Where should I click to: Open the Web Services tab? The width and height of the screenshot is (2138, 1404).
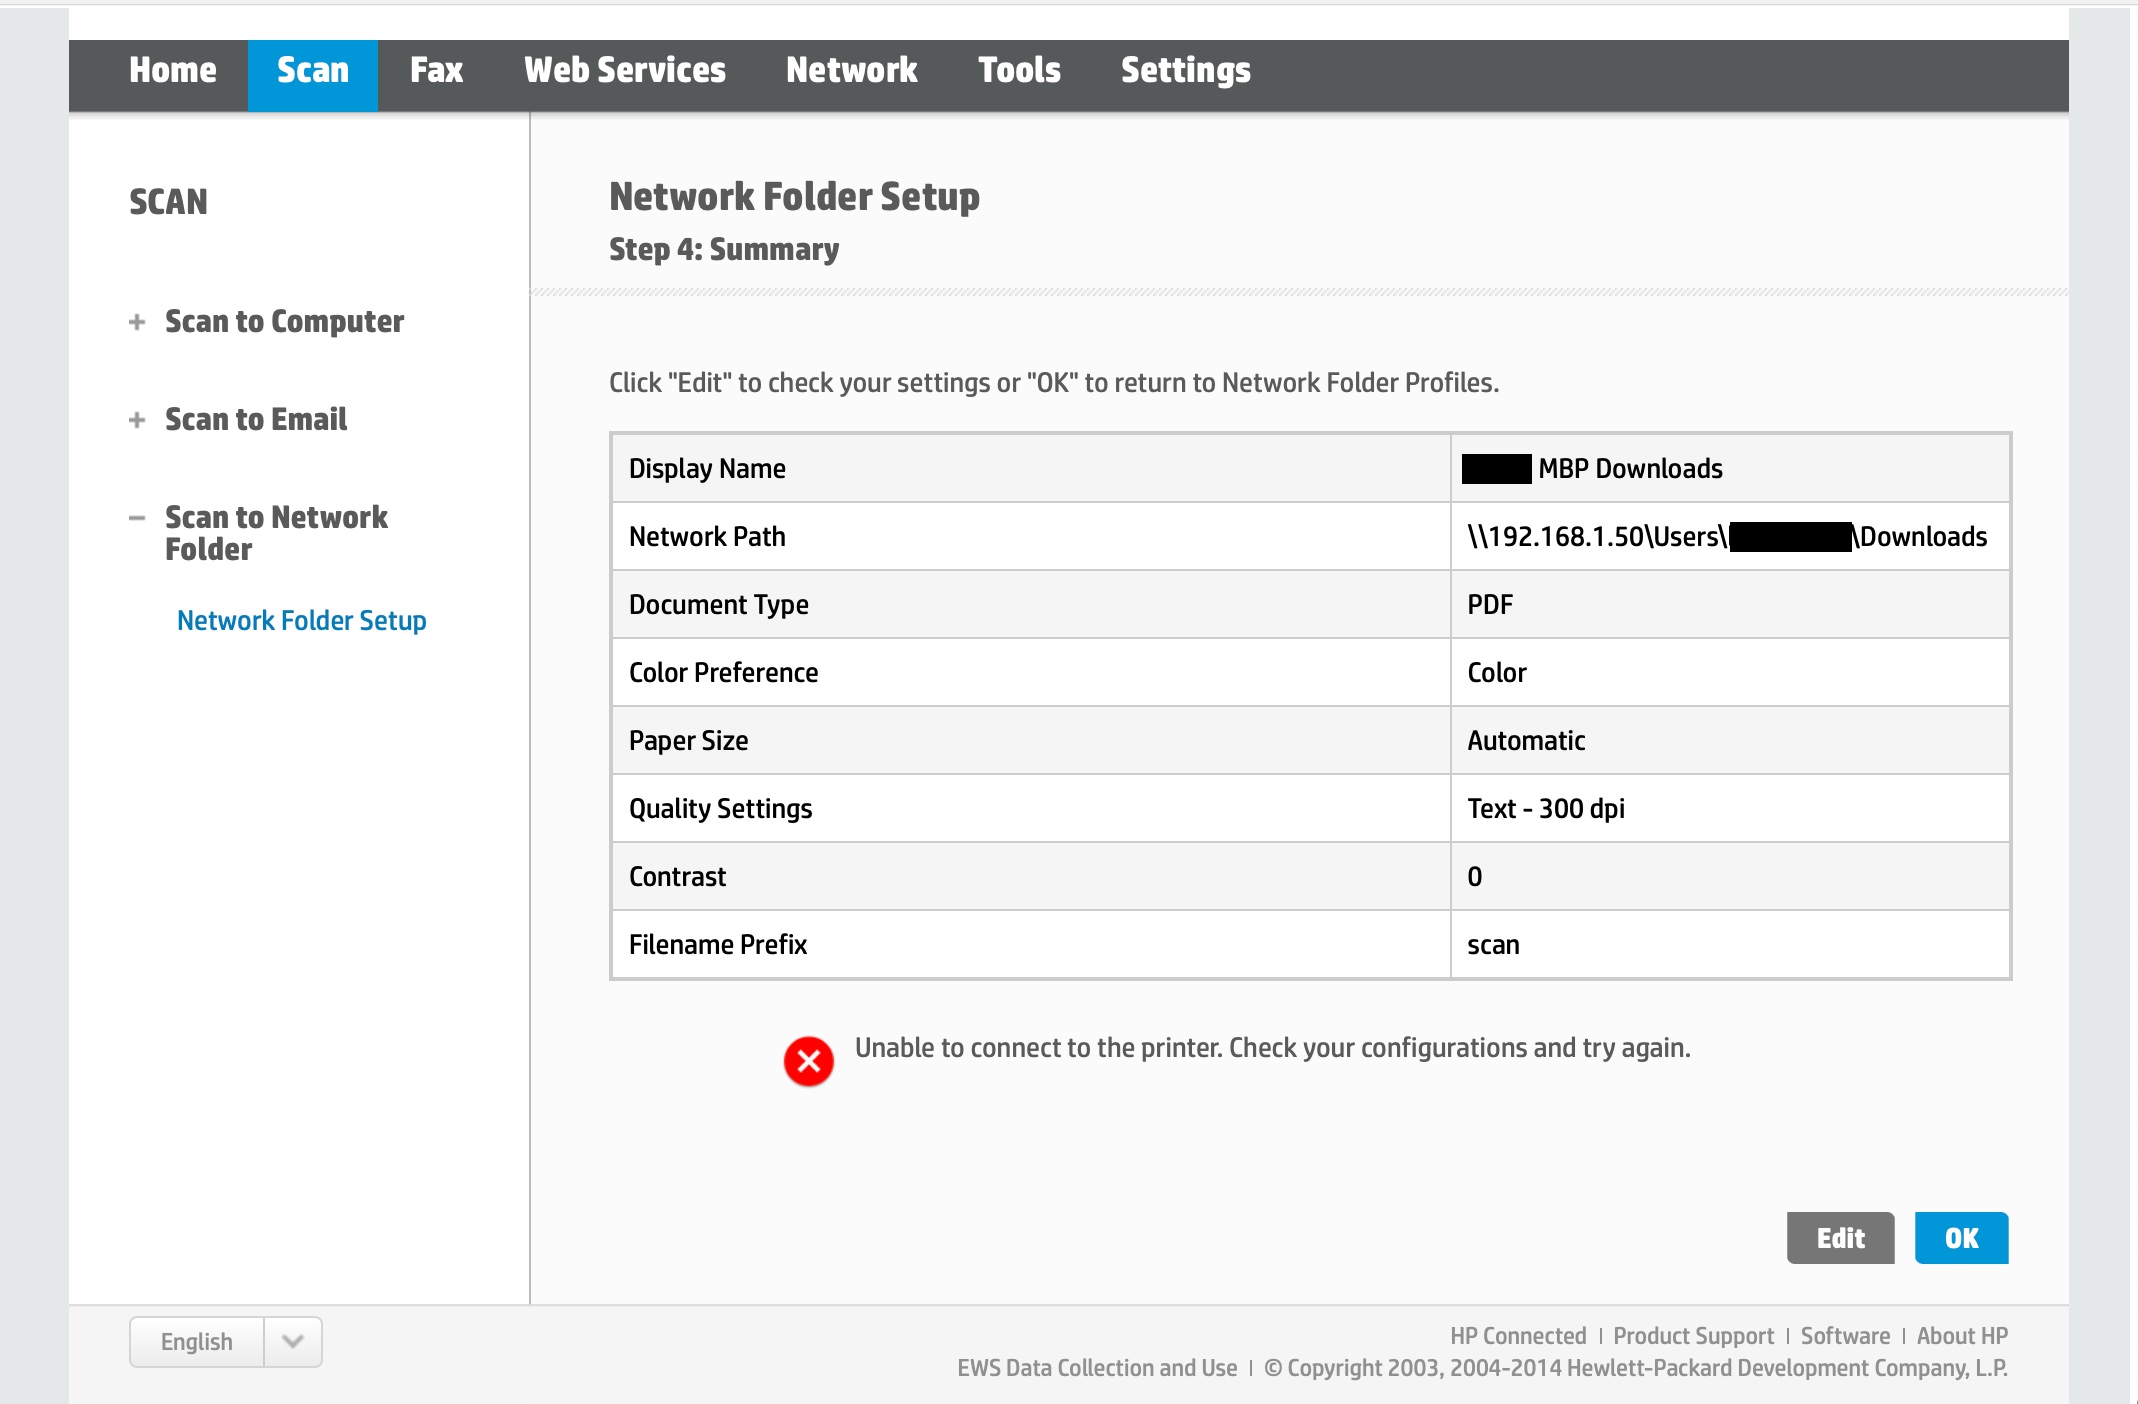coord(625,71)
